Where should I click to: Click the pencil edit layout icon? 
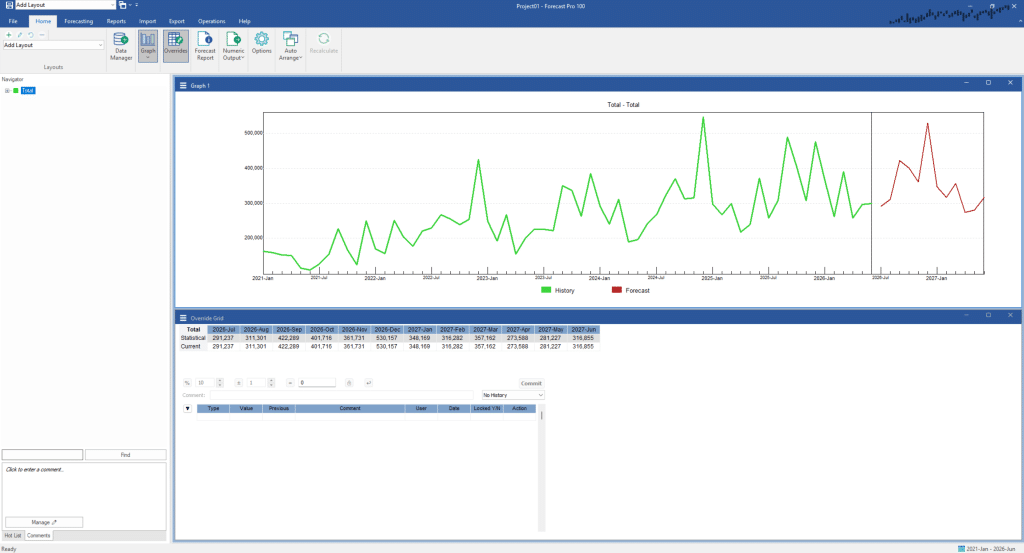[19, 34]
